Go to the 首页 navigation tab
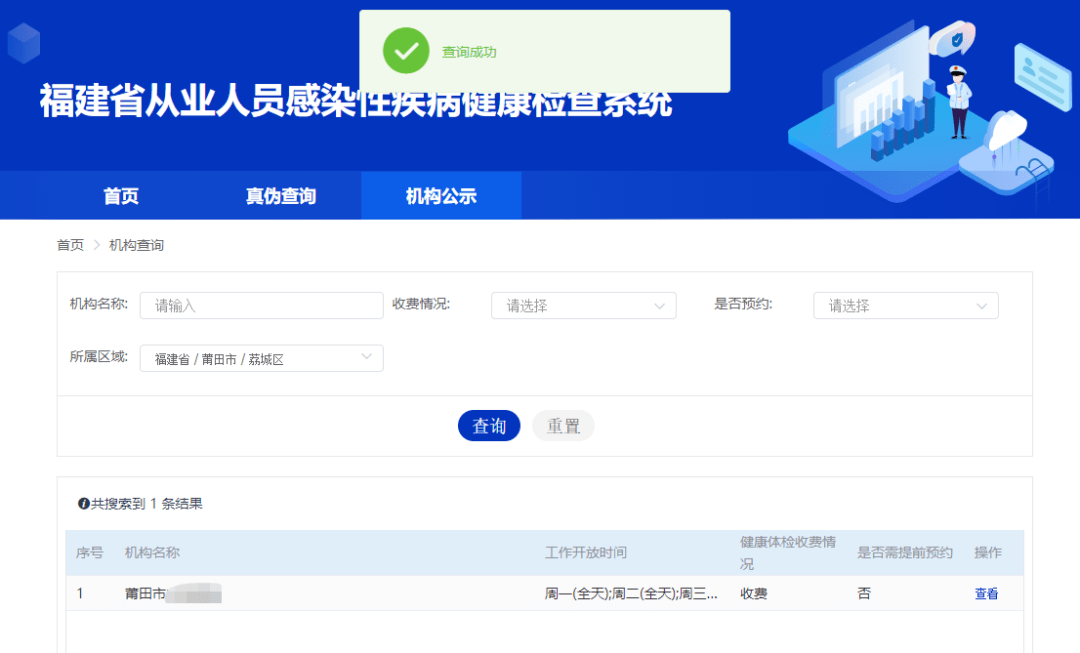 pyautogui.click(x=121, y=196)
